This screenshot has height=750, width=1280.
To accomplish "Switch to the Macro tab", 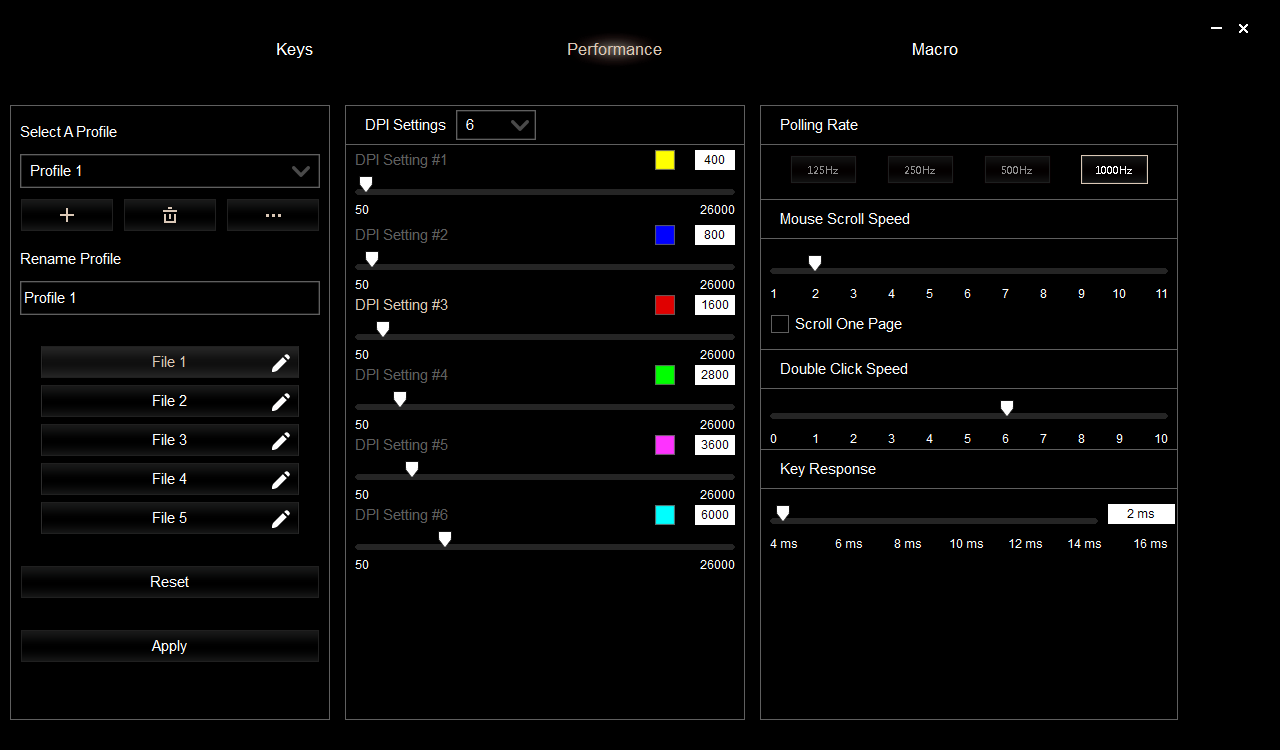I will [935, 49].
